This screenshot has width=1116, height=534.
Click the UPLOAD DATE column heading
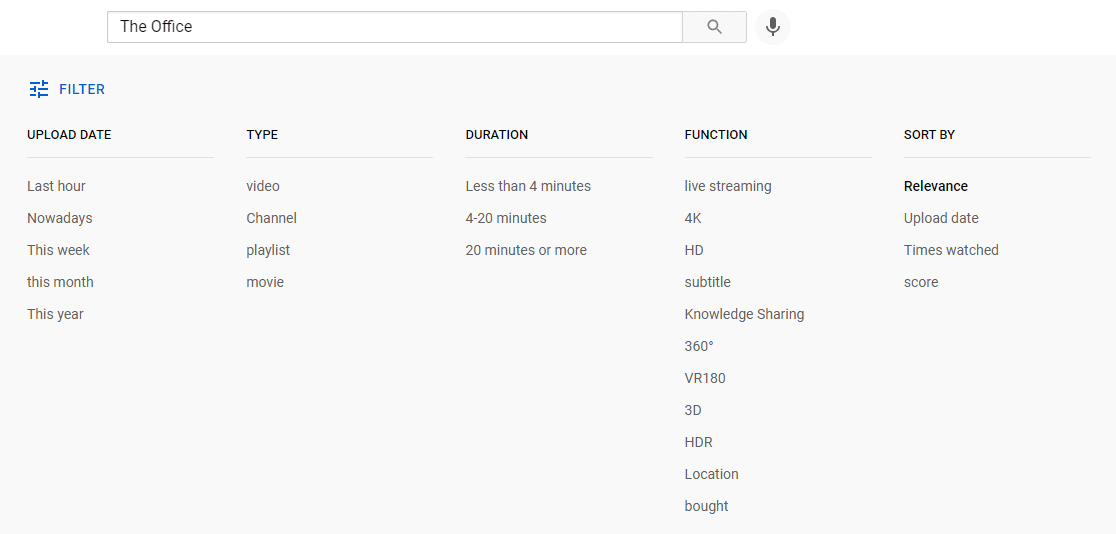69,135
